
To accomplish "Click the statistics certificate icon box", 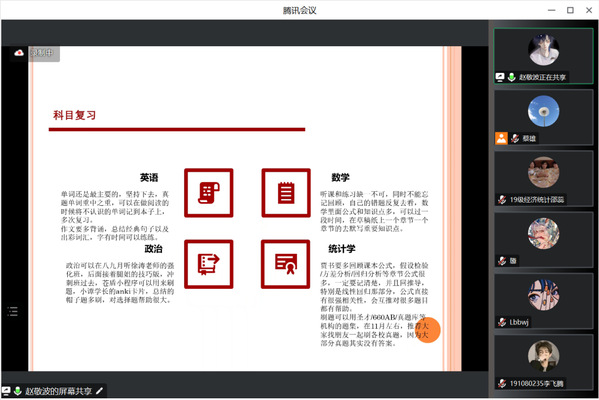I will 286,264.
